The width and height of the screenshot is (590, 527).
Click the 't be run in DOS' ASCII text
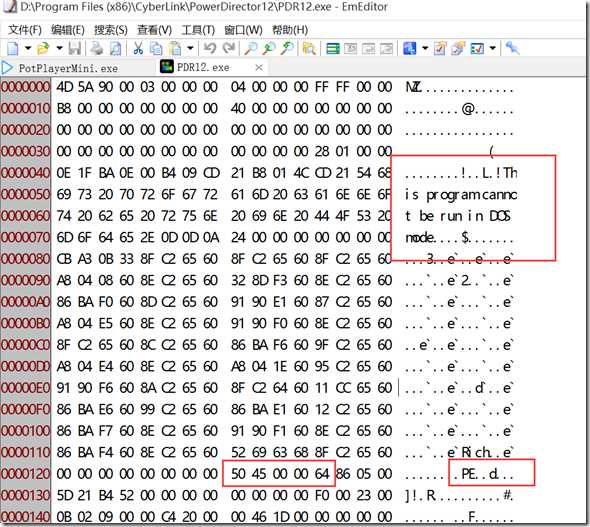click(x=458, y=216)
